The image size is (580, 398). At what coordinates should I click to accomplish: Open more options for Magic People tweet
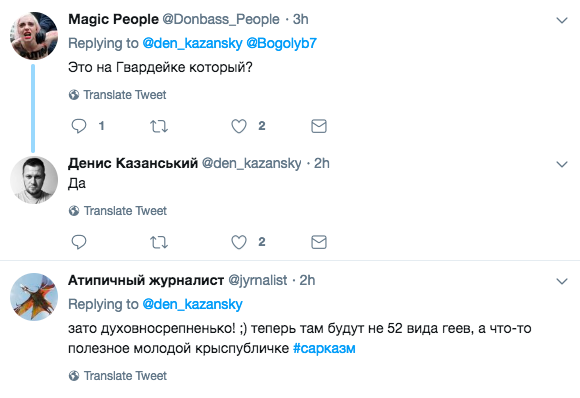pyautogui.click(x=562, y=20)
